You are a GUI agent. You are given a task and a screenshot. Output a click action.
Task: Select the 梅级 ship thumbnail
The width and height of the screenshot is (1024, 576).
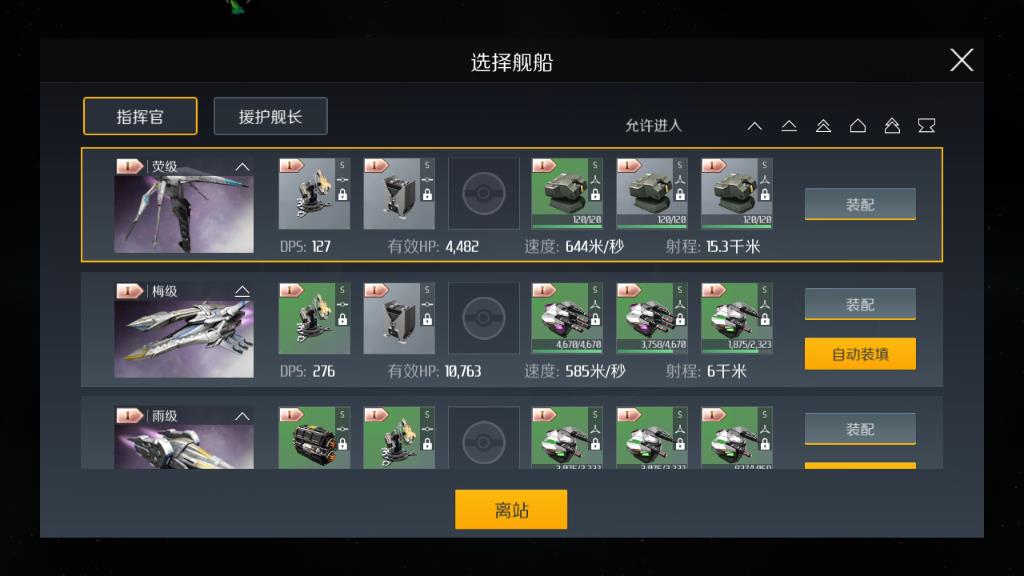point(184,330)
